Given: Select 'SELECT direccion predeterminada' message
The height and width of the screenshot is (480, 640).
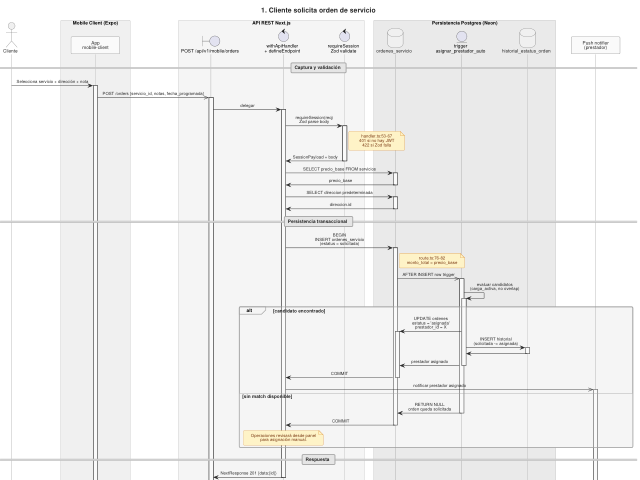Looking at the screenshot, I should [340, 192].
